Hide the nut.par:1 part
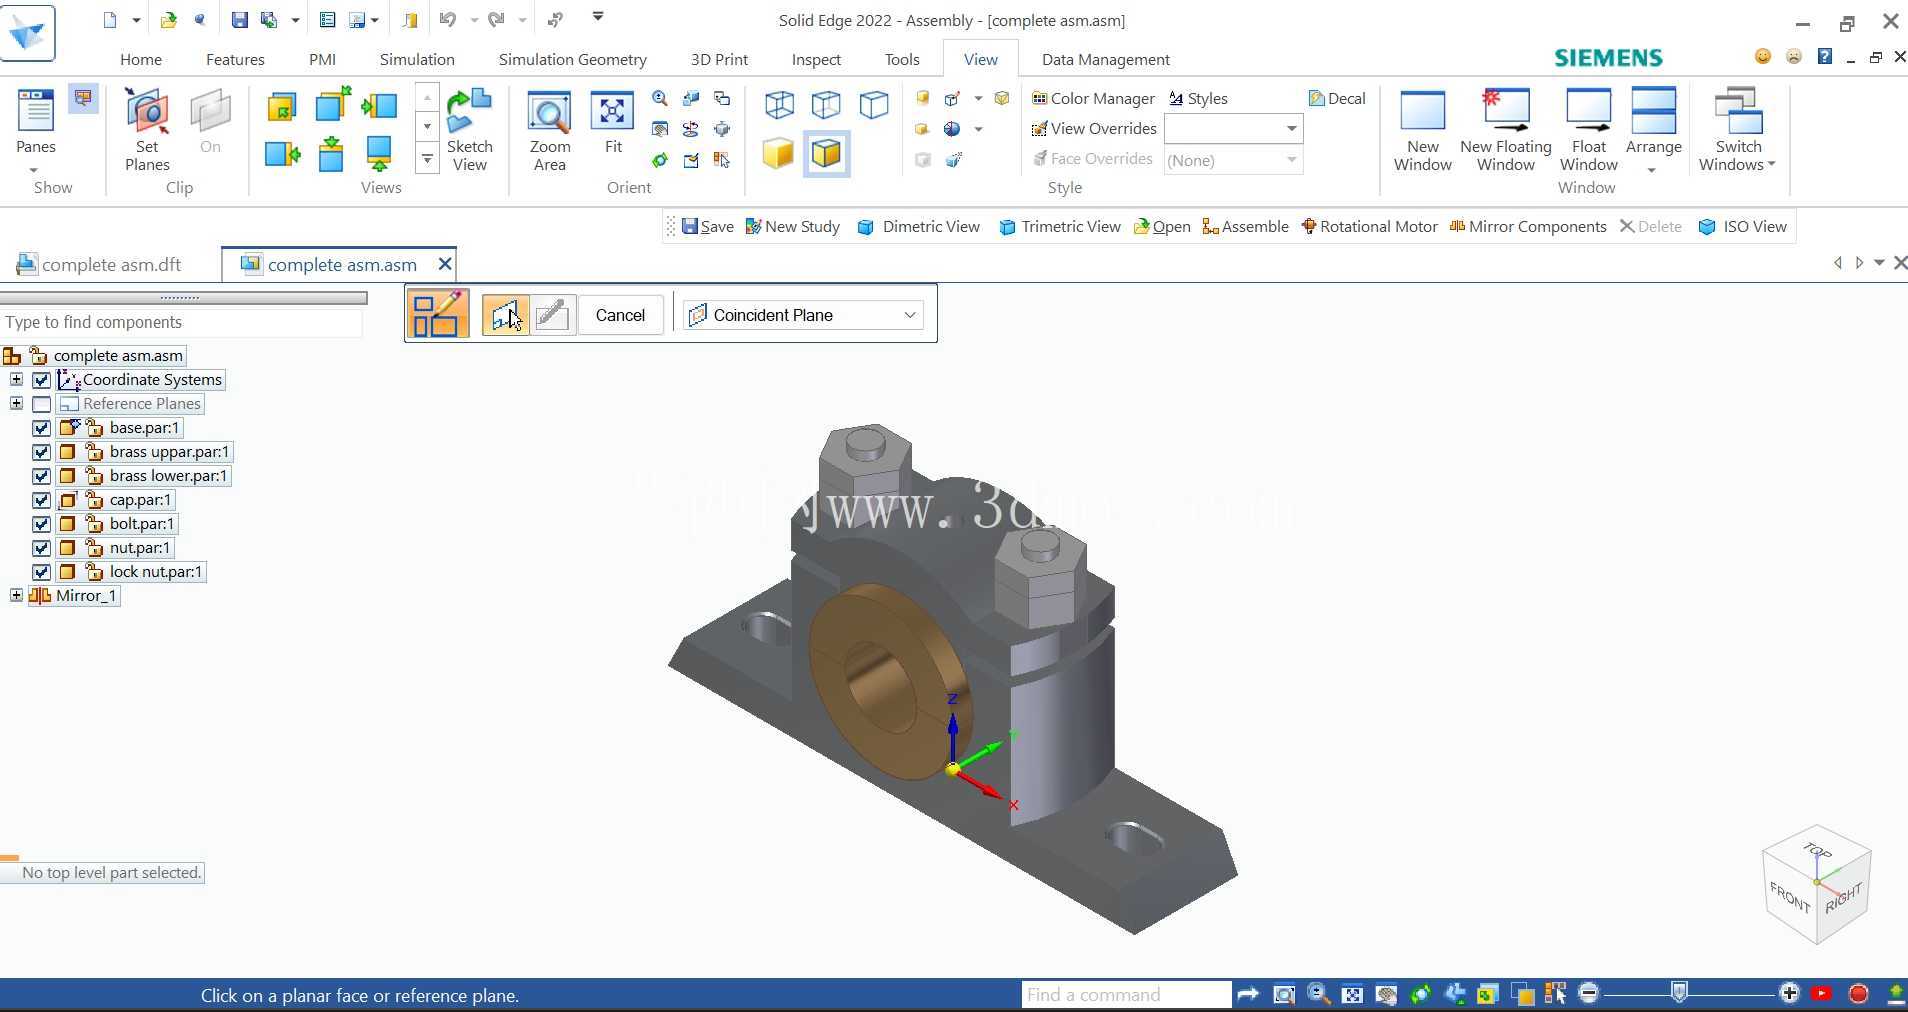 click(41, 548)
